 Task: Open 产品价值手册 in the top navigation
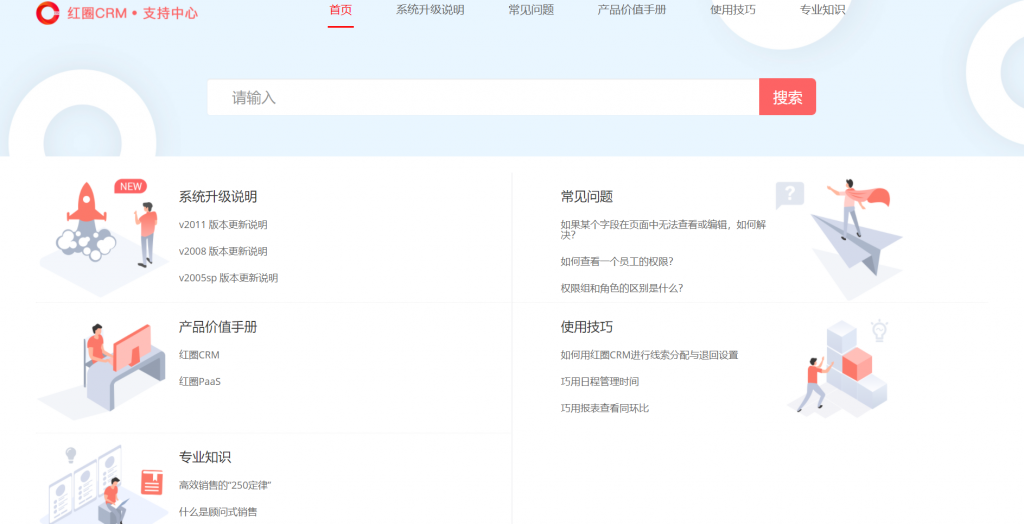tap(632, 10)
